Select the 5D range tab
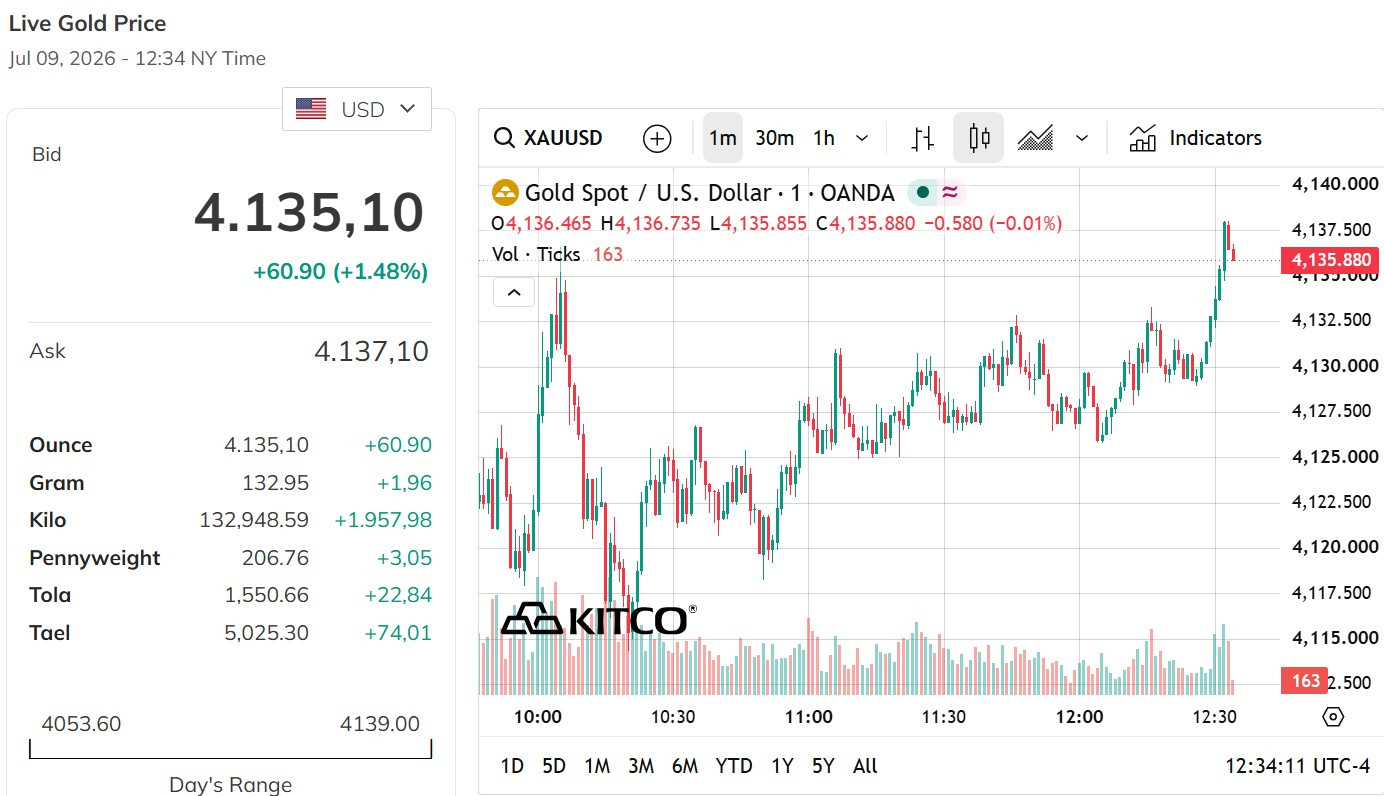1384x796 pixels. [x=554, y=766]
